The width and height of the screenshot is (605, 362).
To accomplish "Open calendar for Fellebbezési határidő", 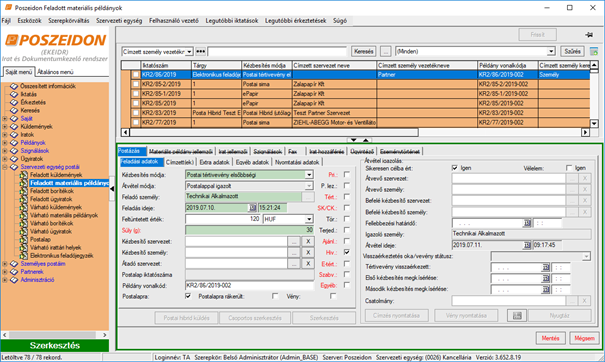I will point(527,223).
